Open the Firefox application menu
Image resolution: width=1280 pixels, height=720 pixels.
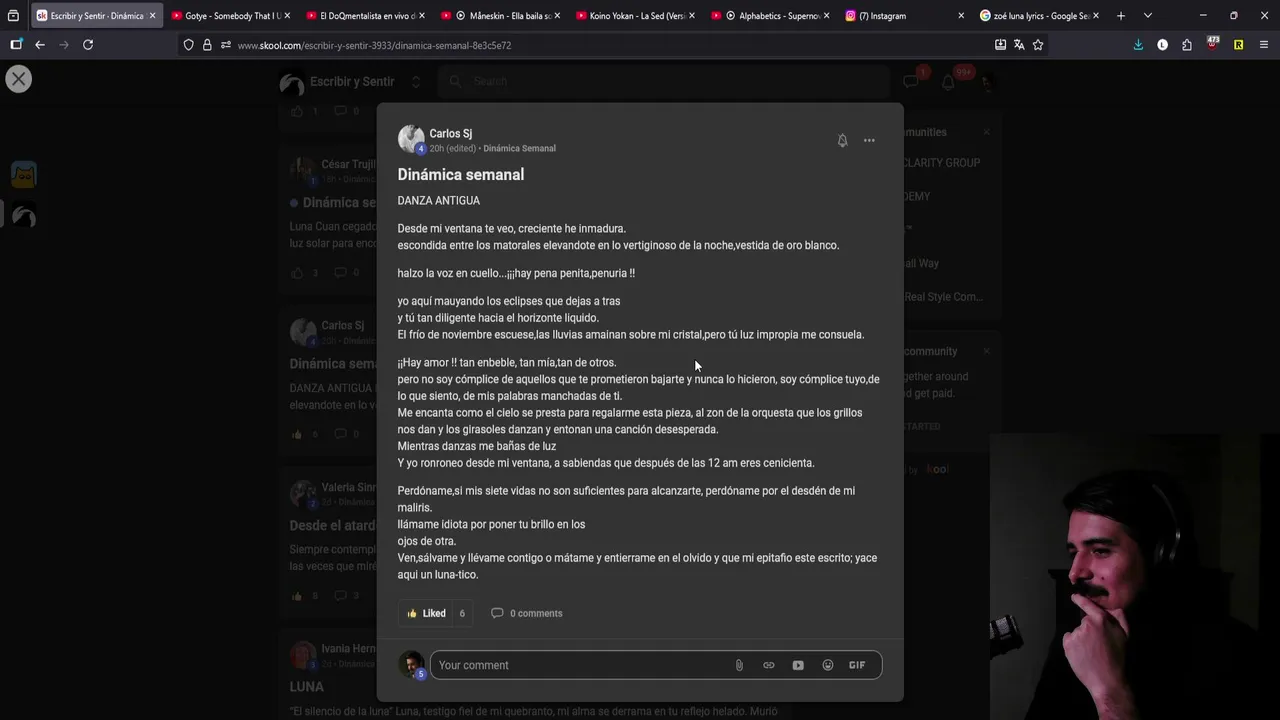click(x=1263, y=45)
